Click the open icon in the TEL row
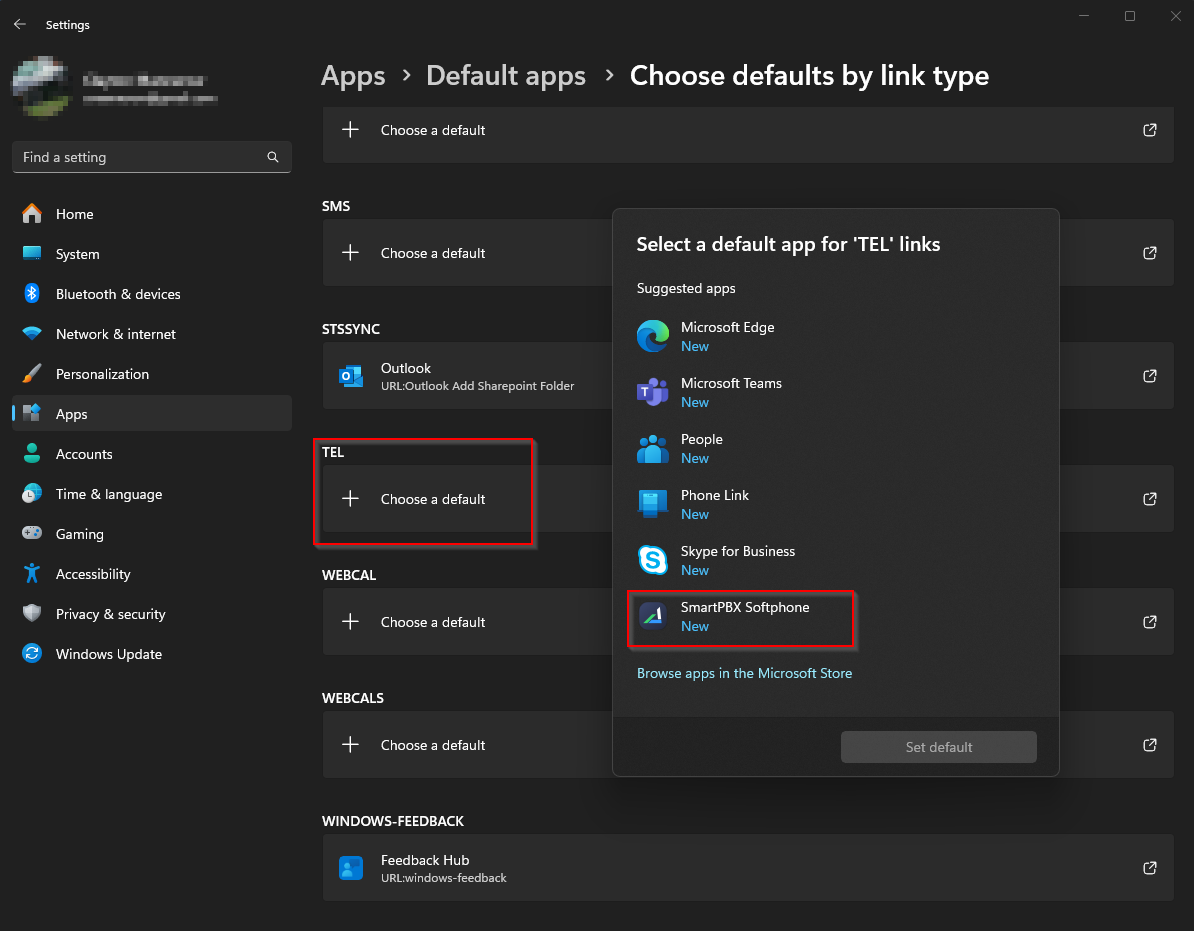Viewport: 1194px width, 931px height. pyautogui.click(x=1150, y=499)
